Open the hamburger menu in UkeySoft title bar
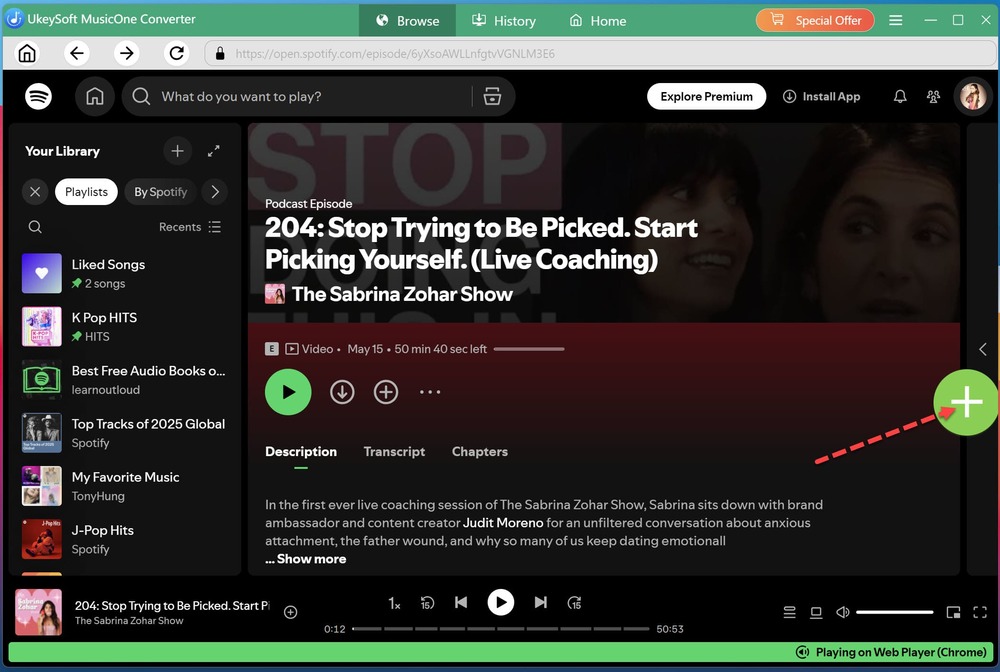 [895, 20]
